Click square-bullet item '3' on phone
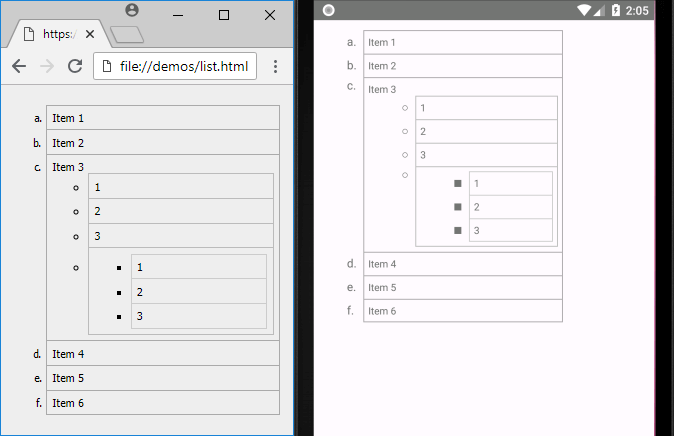 (511, 230)
